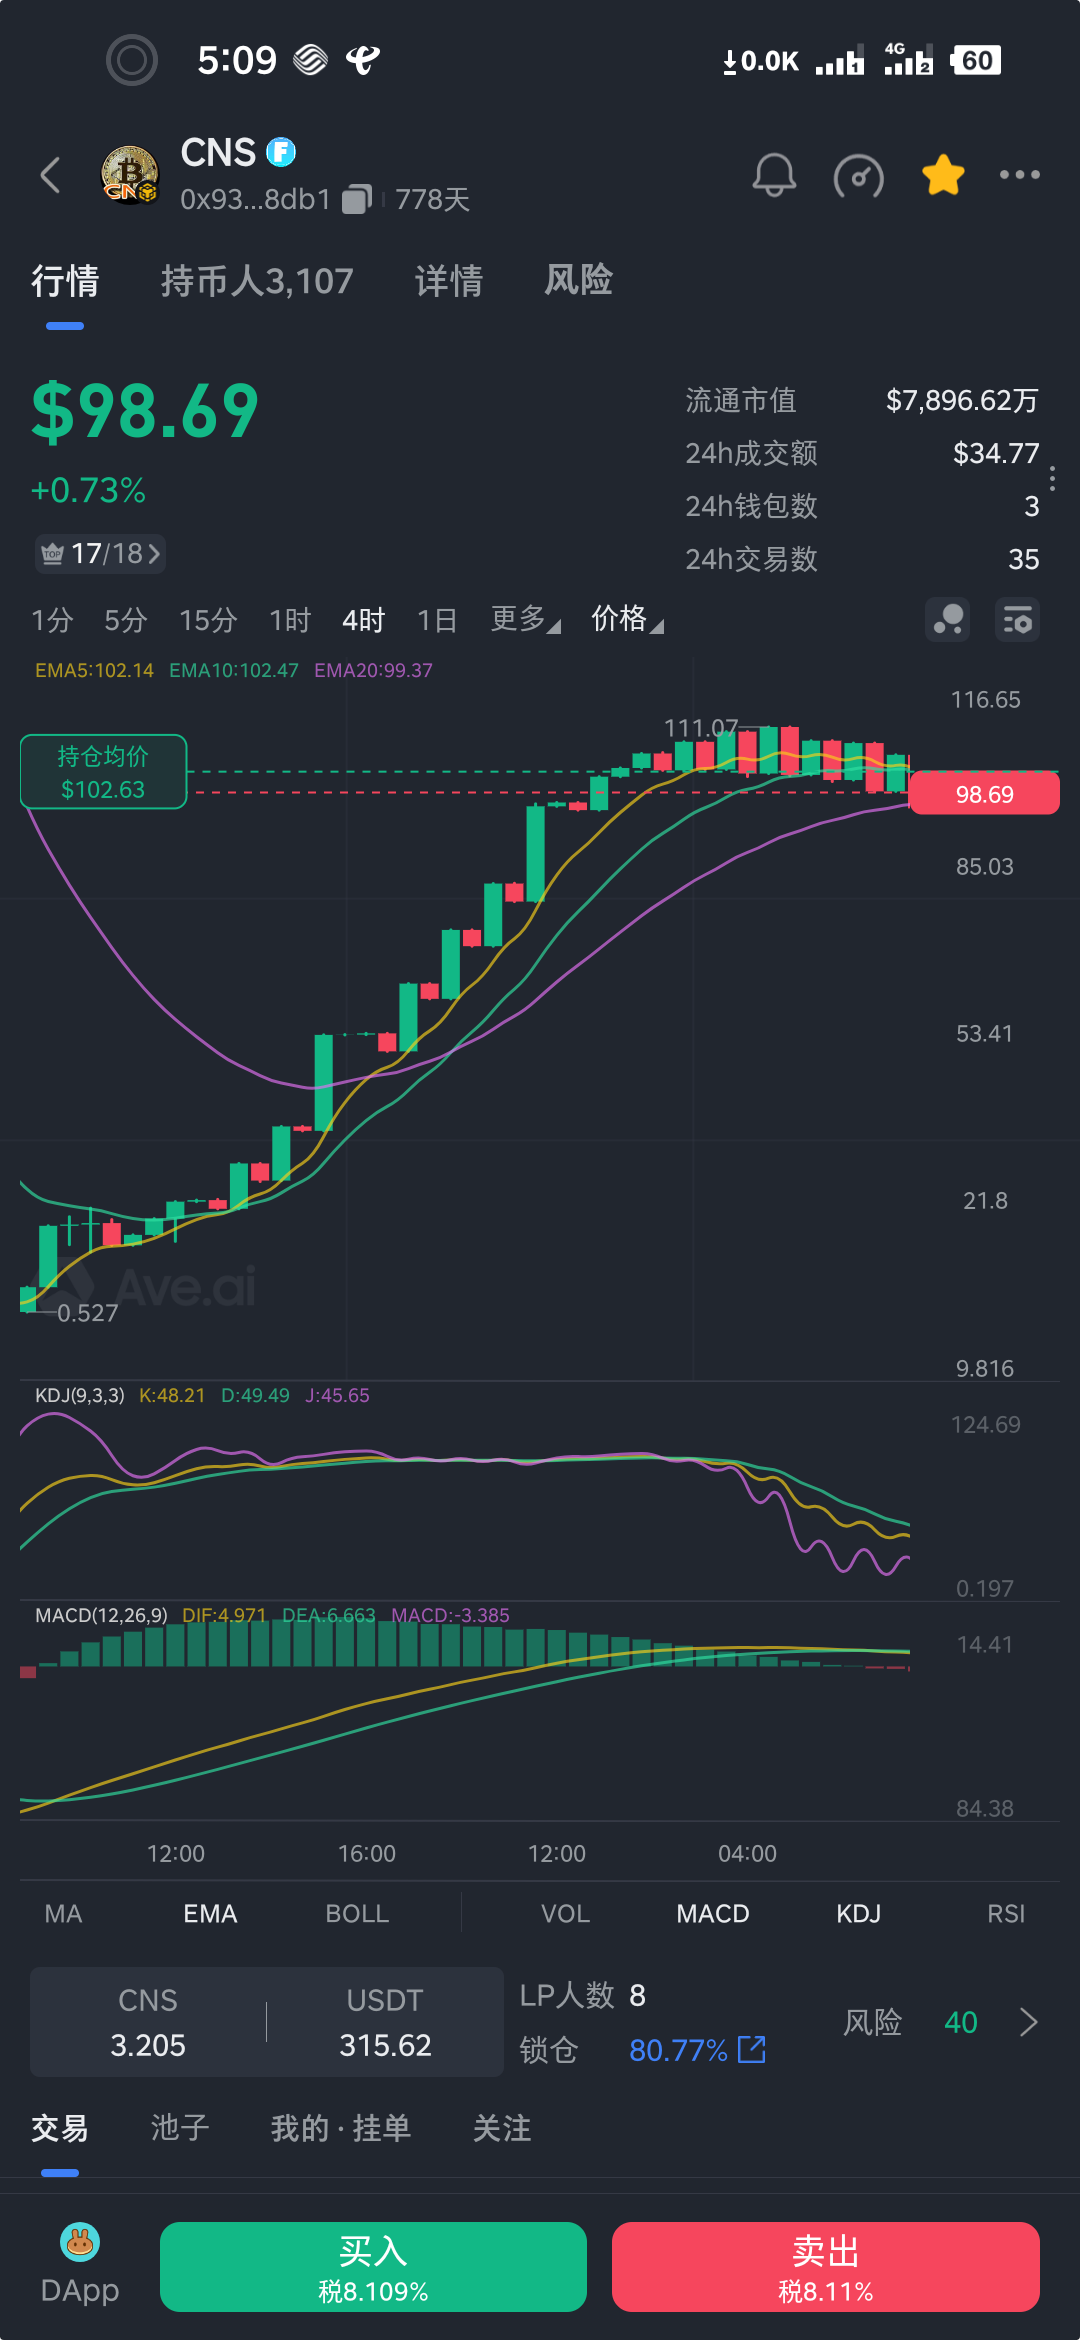
Task: Copy the contract address 0x93...8db1
Action: (356, 200)
